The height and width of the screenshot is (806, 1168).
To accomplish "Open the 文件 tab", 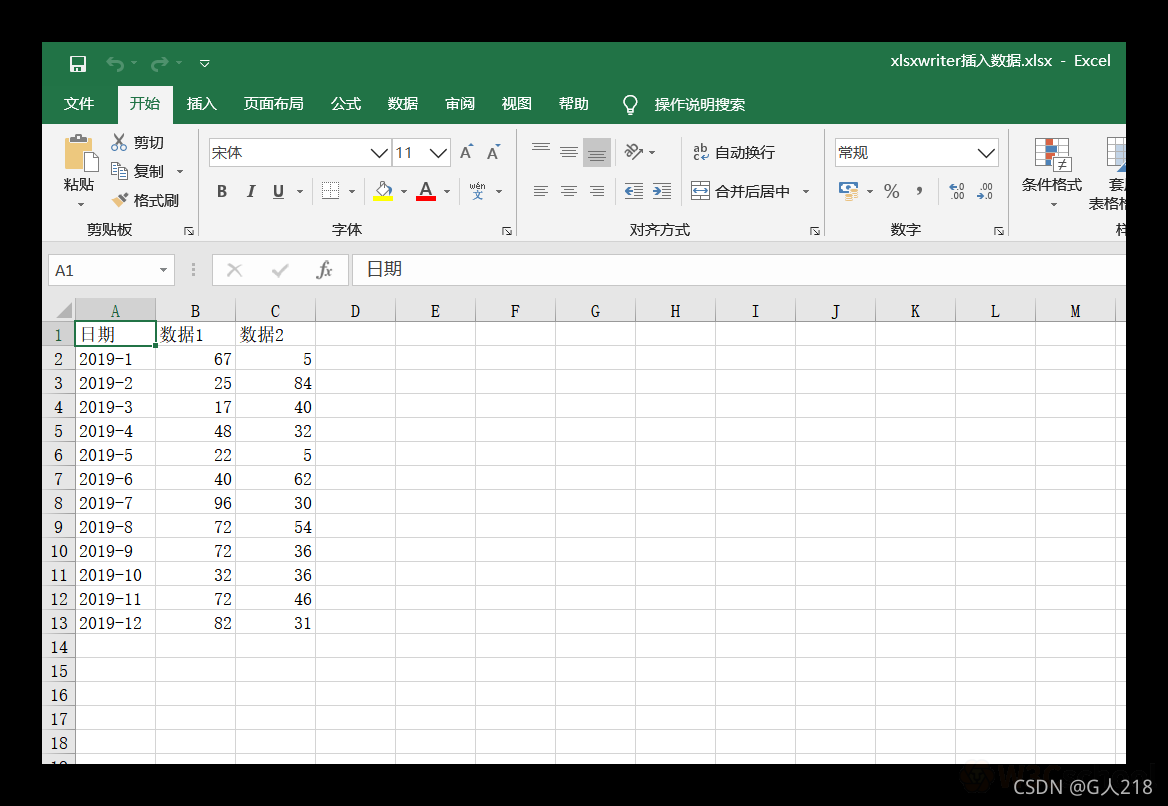I will coord(79,104).
